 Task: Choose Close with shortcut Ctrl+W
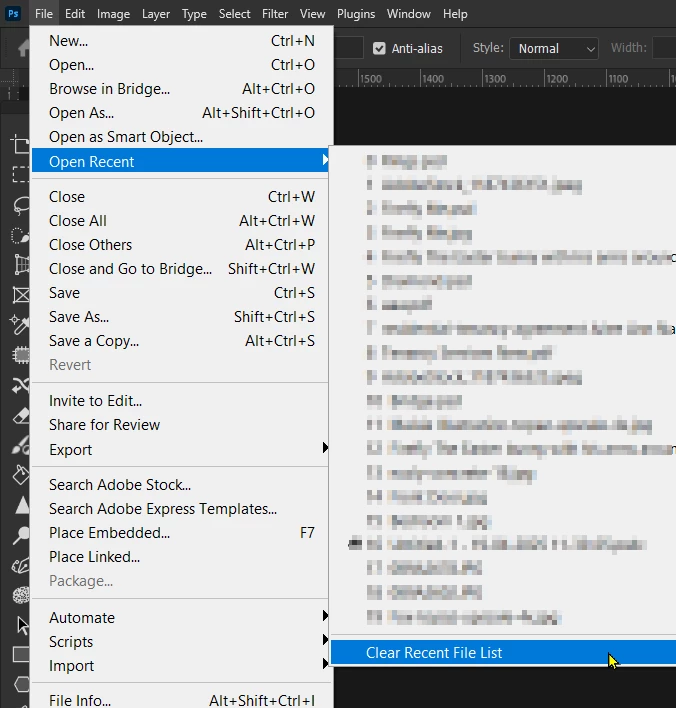(181, 196)
